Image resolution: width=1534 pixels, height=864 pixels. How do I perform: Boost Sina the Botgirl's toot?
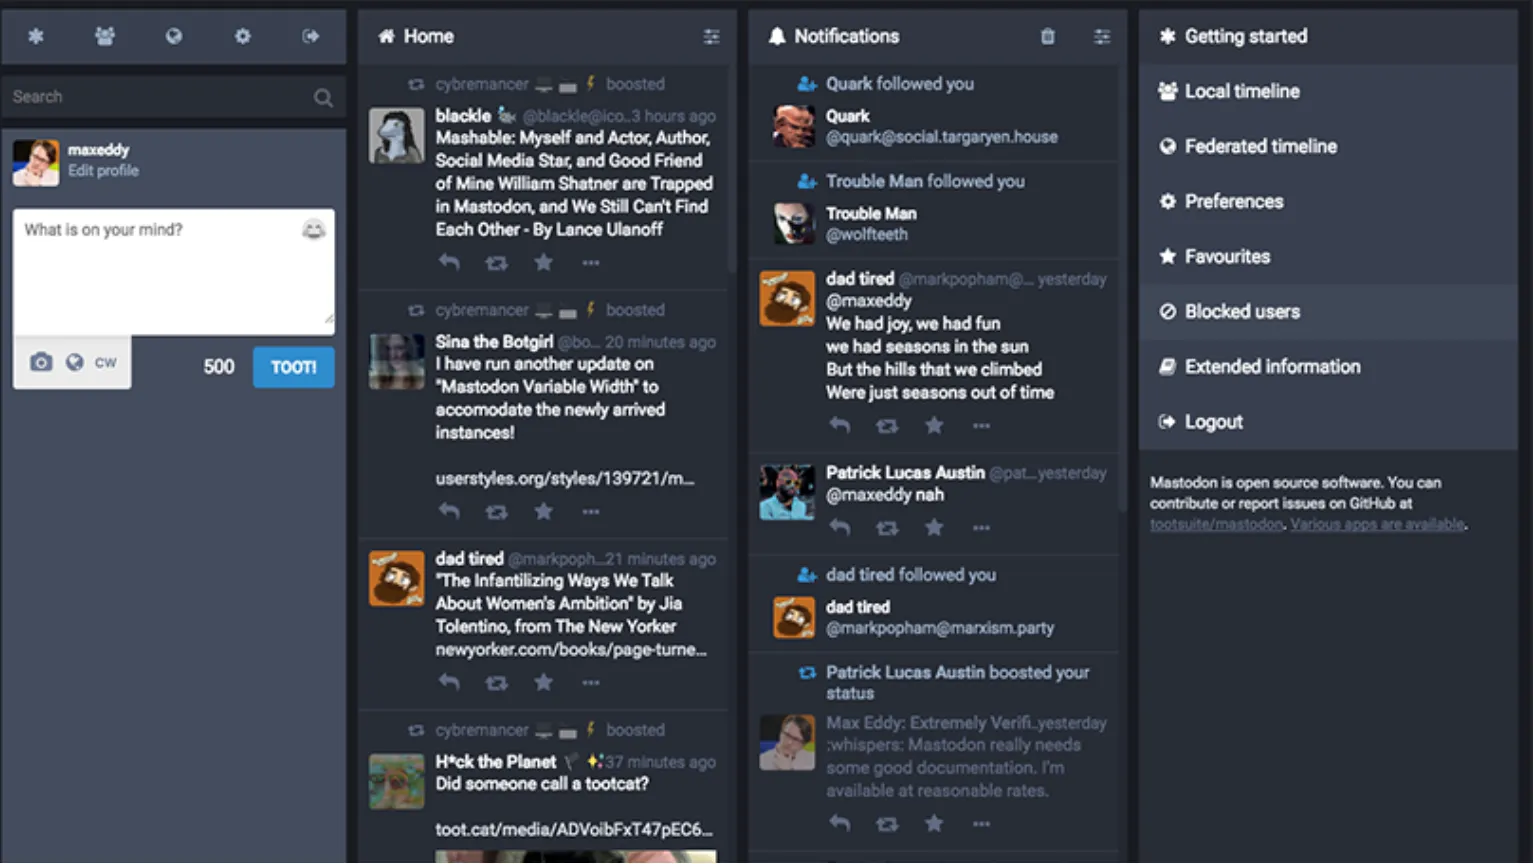[x=496, y=512]
